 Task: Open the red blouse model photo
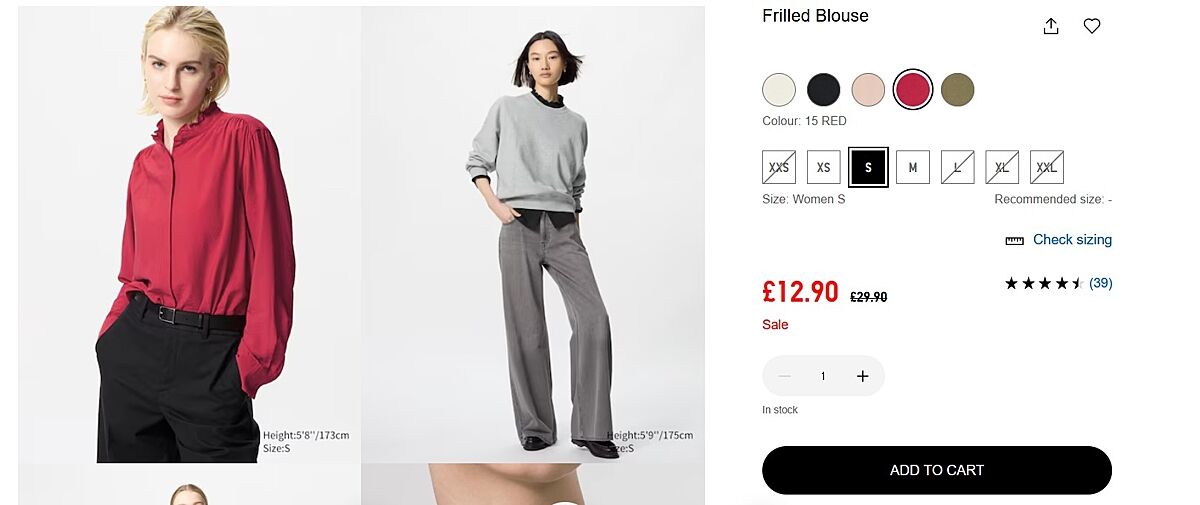click(x=190, y=235)
